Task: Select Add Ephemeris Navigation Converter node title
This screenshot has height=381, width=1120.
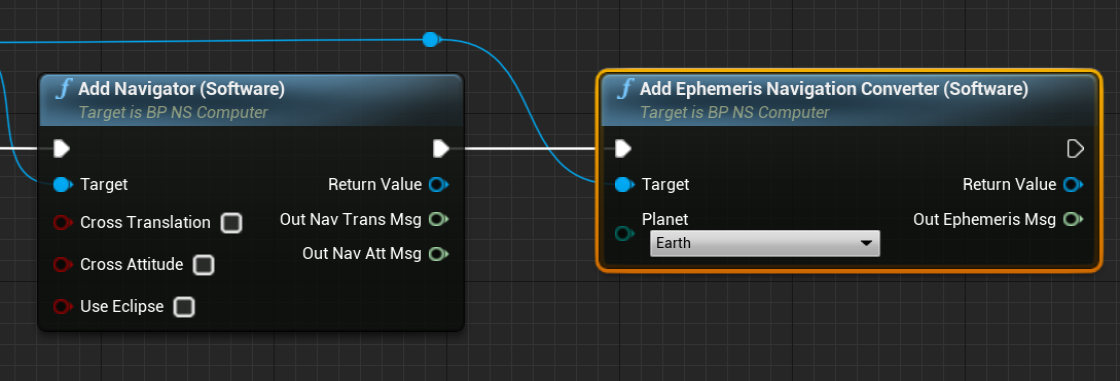Action: [834, 89]
